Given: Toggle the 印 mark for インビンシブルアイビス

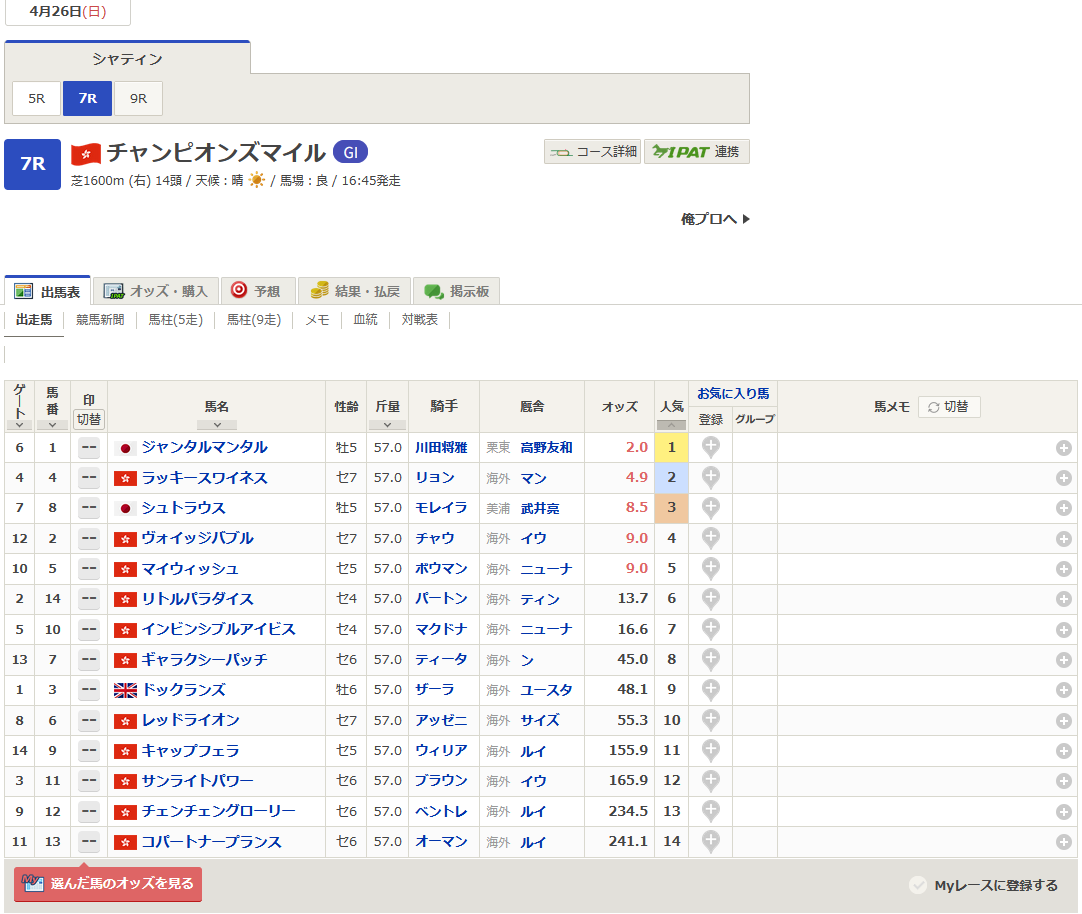Looking at the screenshot, I should (89, 630).
